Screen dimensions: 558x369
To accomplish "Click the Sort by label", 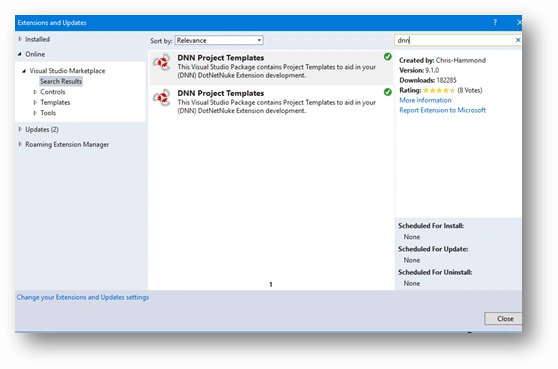I will [161, 41].
